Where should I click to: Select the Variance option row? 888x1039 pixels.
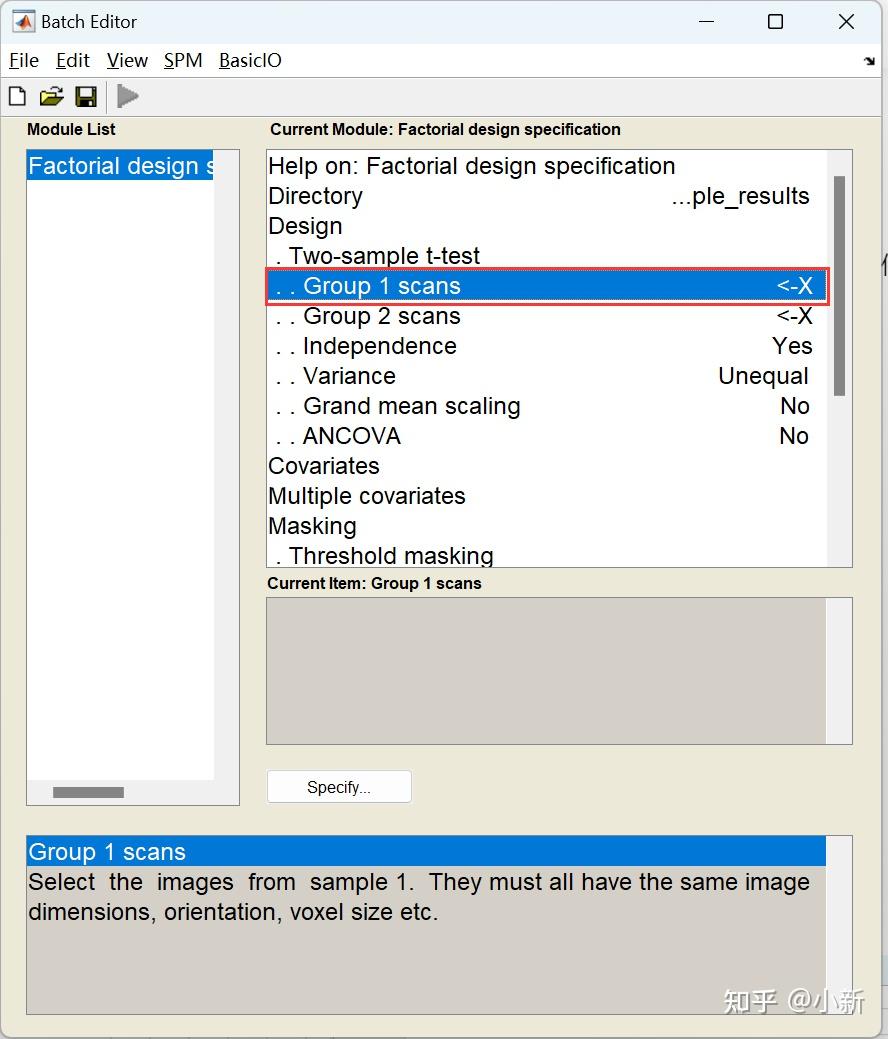[349, 376]
